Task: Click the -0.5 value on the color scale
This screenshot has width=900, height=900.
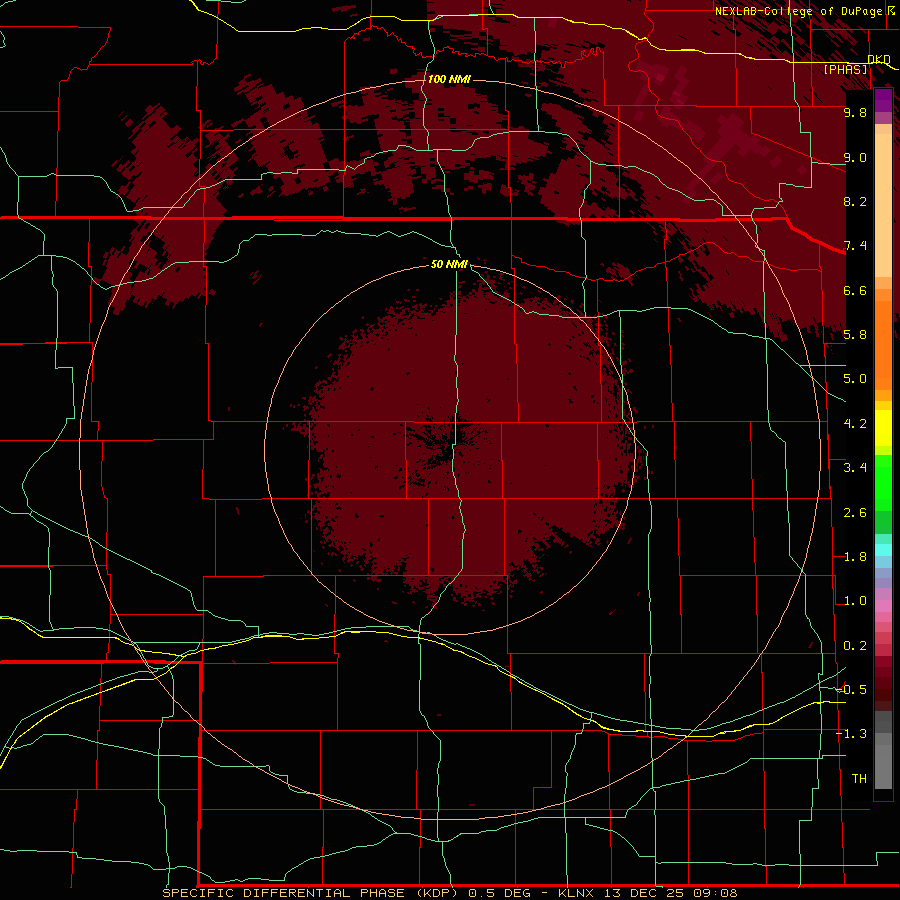Action: (x=852, y=690)
